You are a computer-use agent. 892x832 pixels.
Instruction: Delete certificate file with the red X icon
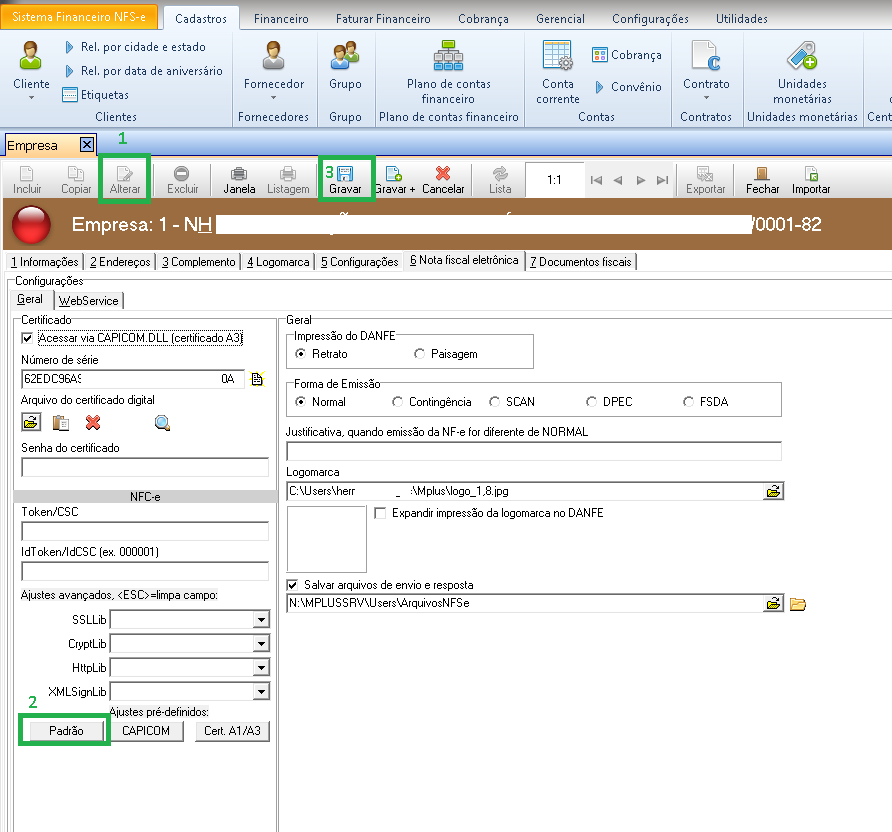[x=93, y=423]
